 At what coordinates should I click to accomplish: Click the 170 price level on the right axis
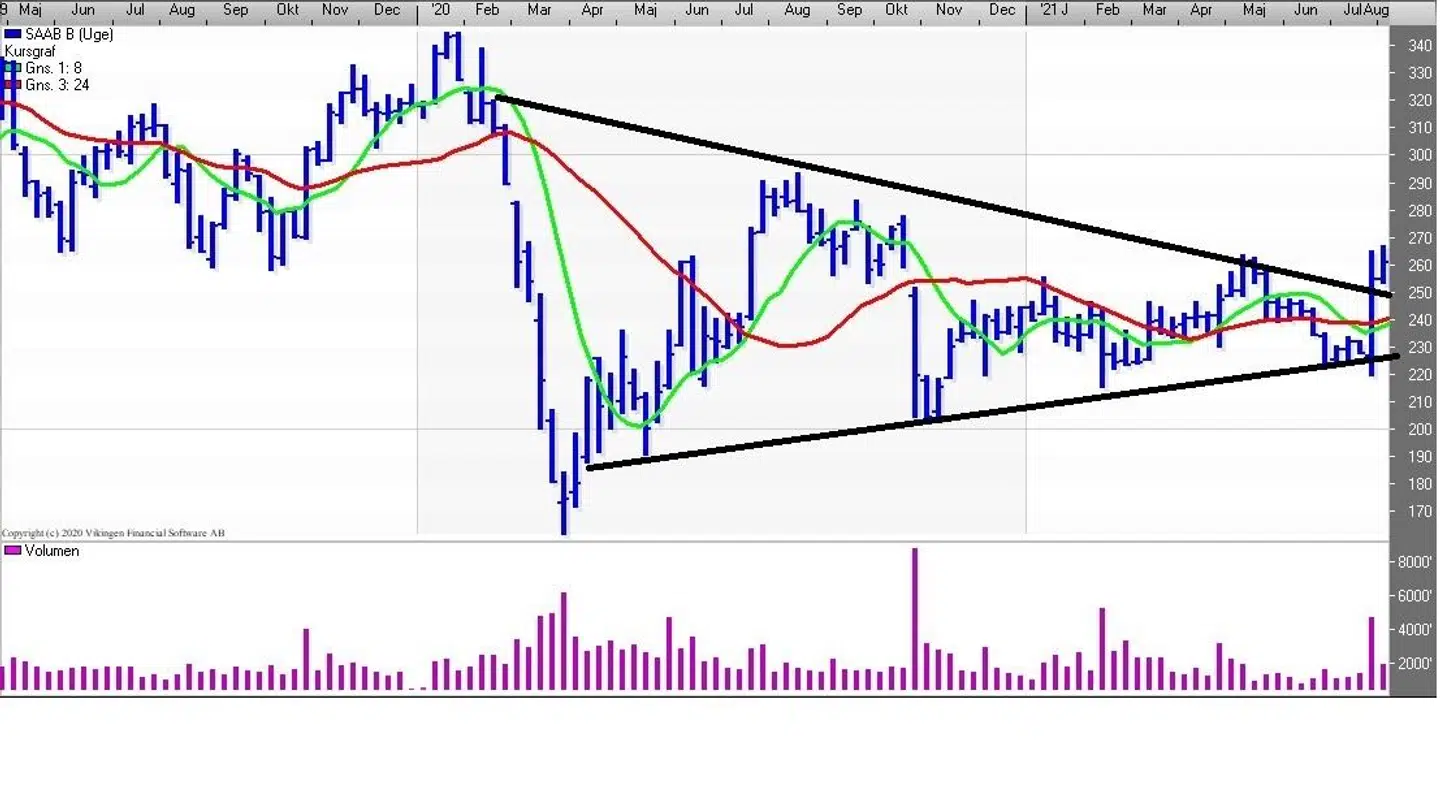tap(1419, 511)
